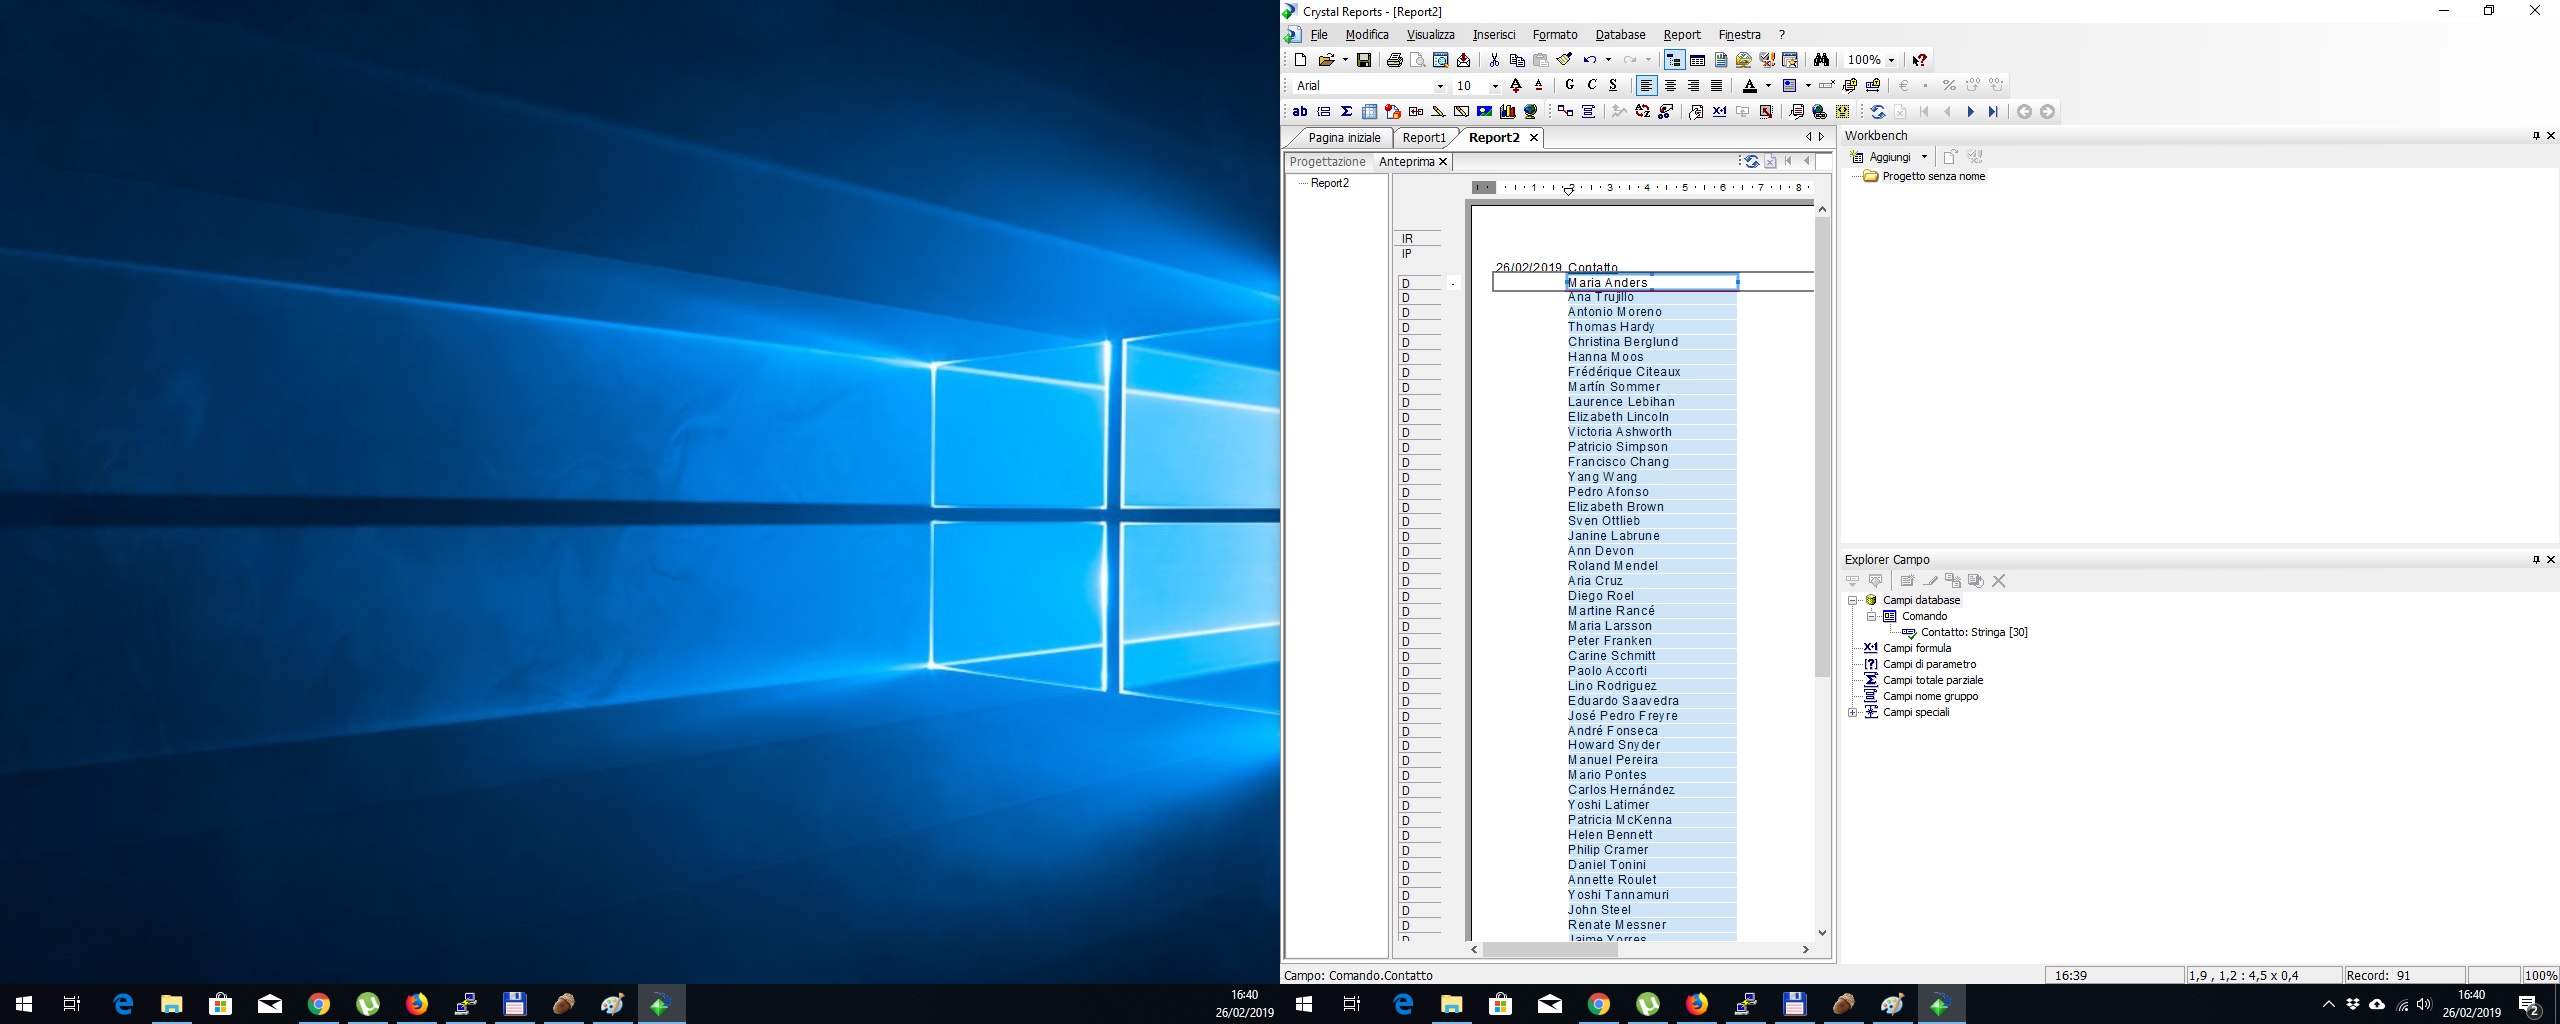Open the Arial font name dropdown
Image resolution: width=2560 pixels, height=1024 pixels.
click(x=1440, y=86)
